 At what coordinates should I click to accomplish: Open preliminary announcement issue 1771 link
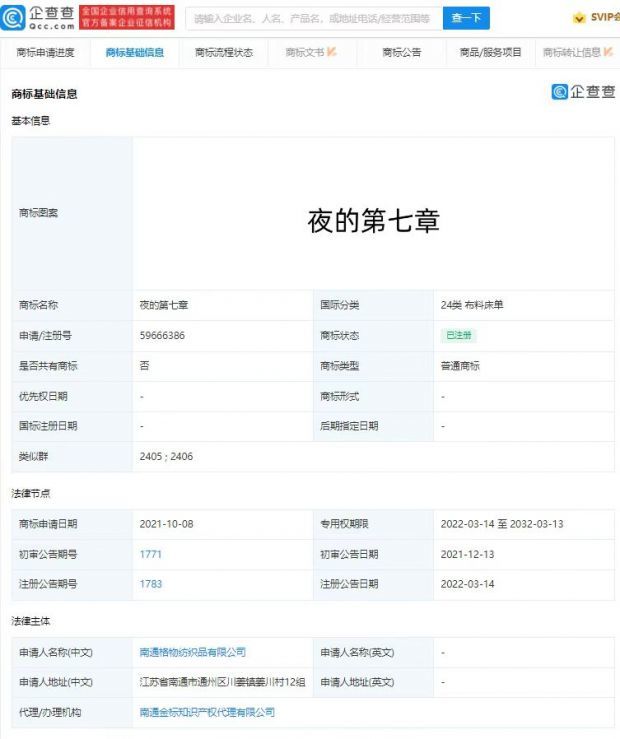pos(151,554)
